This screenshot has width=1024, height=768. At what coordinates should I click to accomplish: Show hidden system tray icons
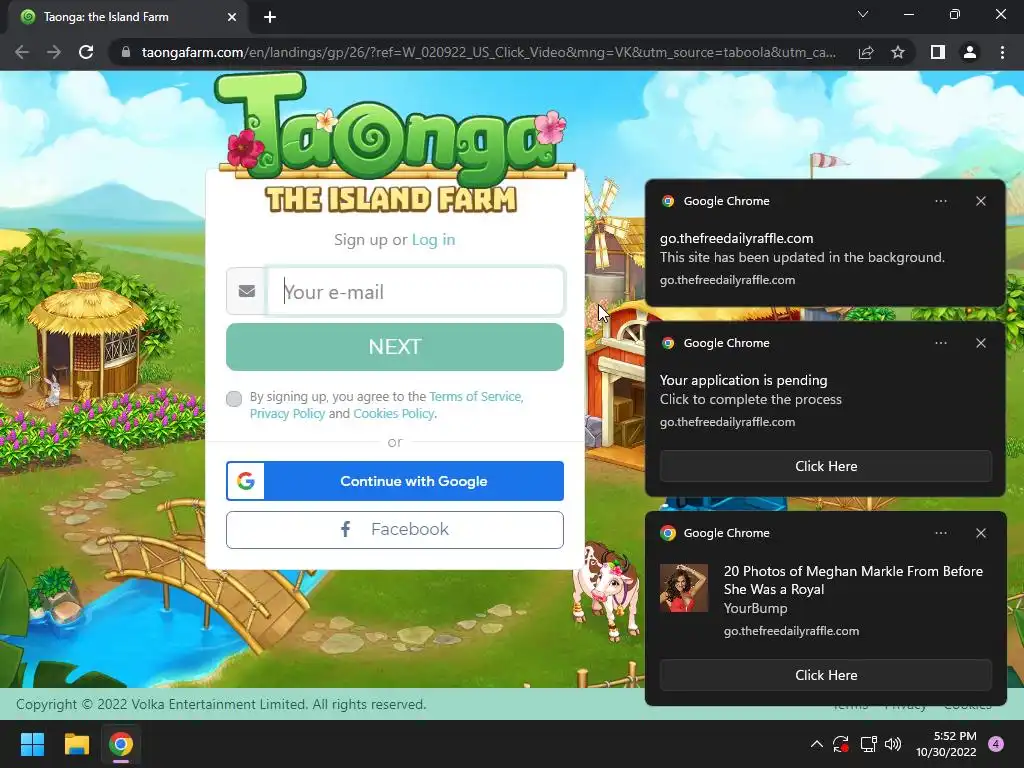(816, 744)
